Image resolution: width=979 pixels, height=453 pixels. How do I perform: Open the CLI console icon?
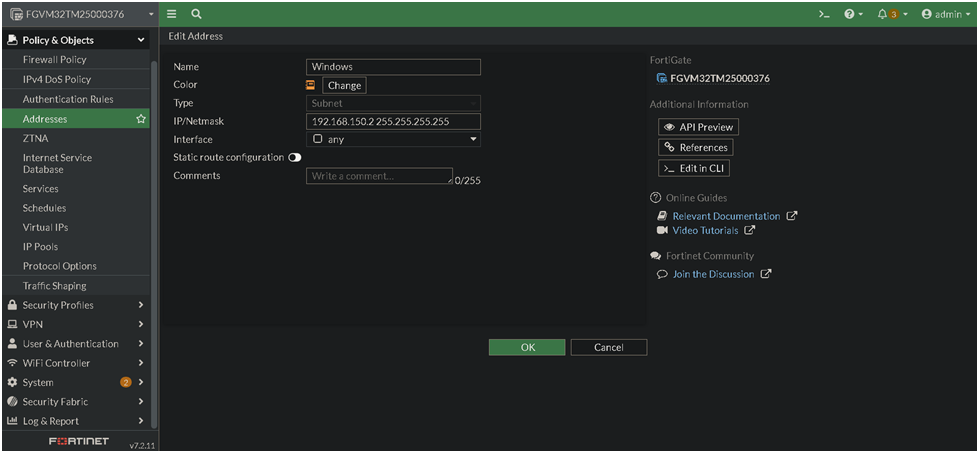tap(824, 14)
